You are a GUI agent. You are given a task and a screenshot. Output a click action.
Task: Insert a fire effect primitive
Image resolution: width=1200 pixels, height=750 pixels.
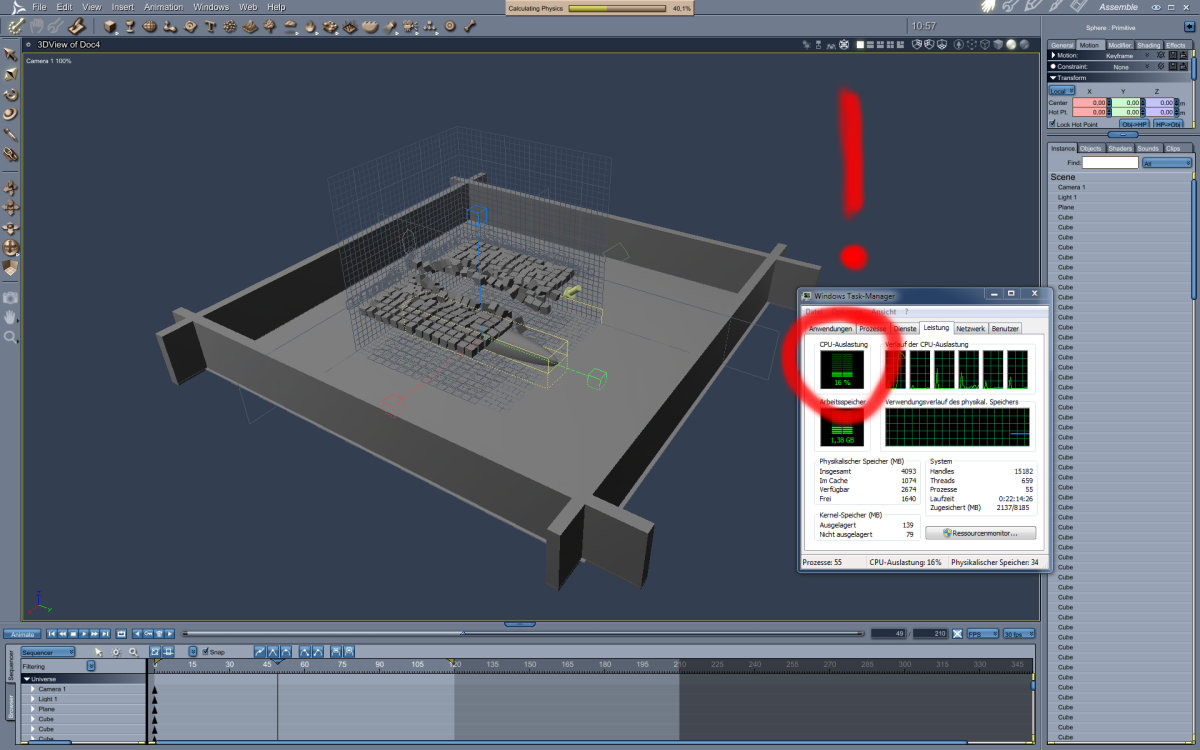coord(310,25)
